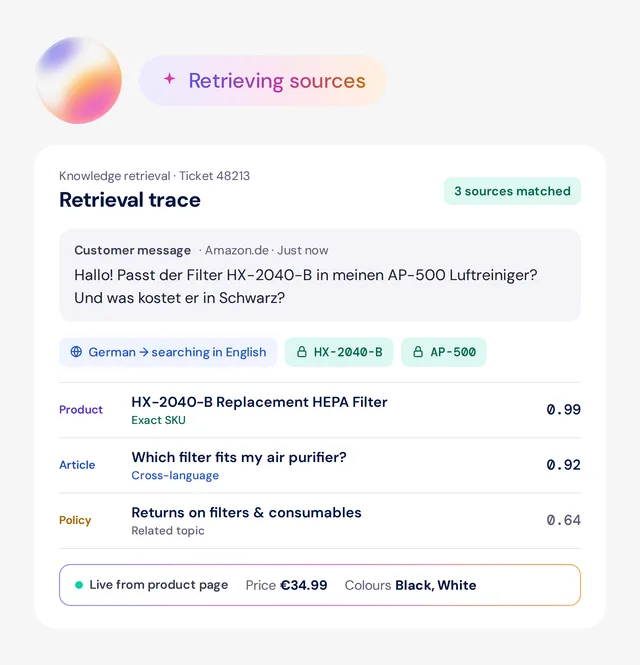
Task: Click the Retrieving sources pill
Action: tap(263, 81)
